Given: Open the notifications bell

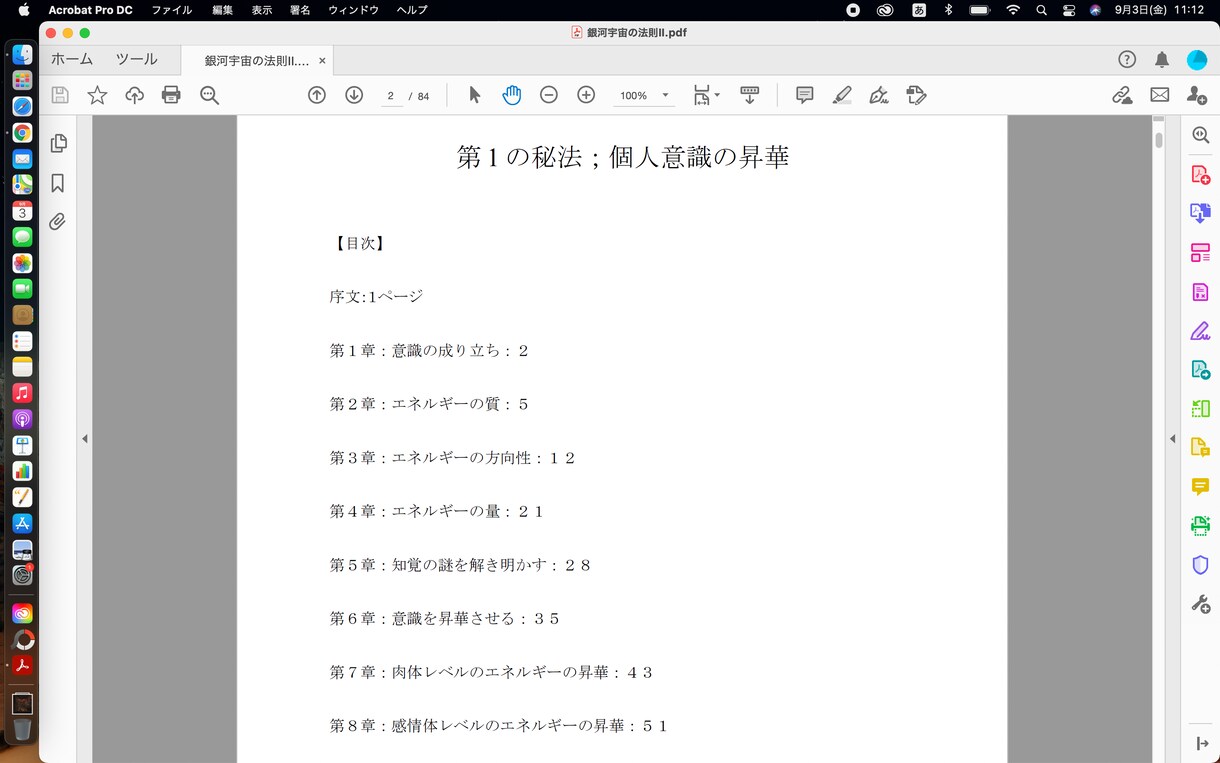Looking at the screenshot, I should pos(1162,60).
